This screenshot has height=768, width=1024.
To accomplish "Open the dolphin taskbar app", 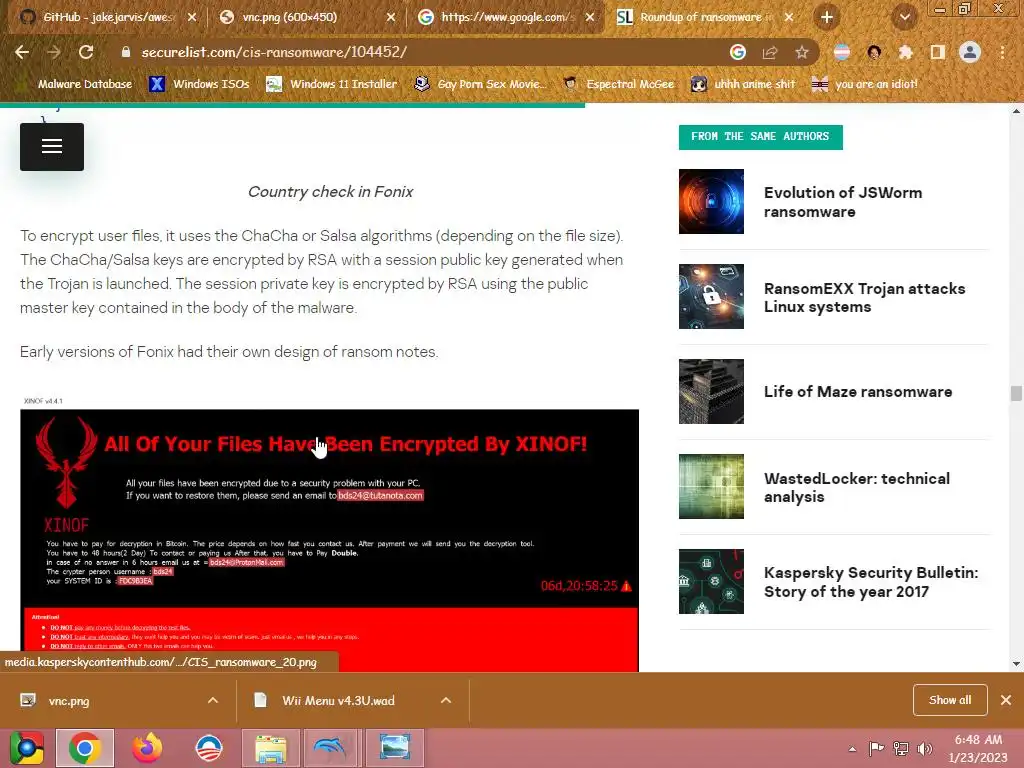I will (332, 748).
